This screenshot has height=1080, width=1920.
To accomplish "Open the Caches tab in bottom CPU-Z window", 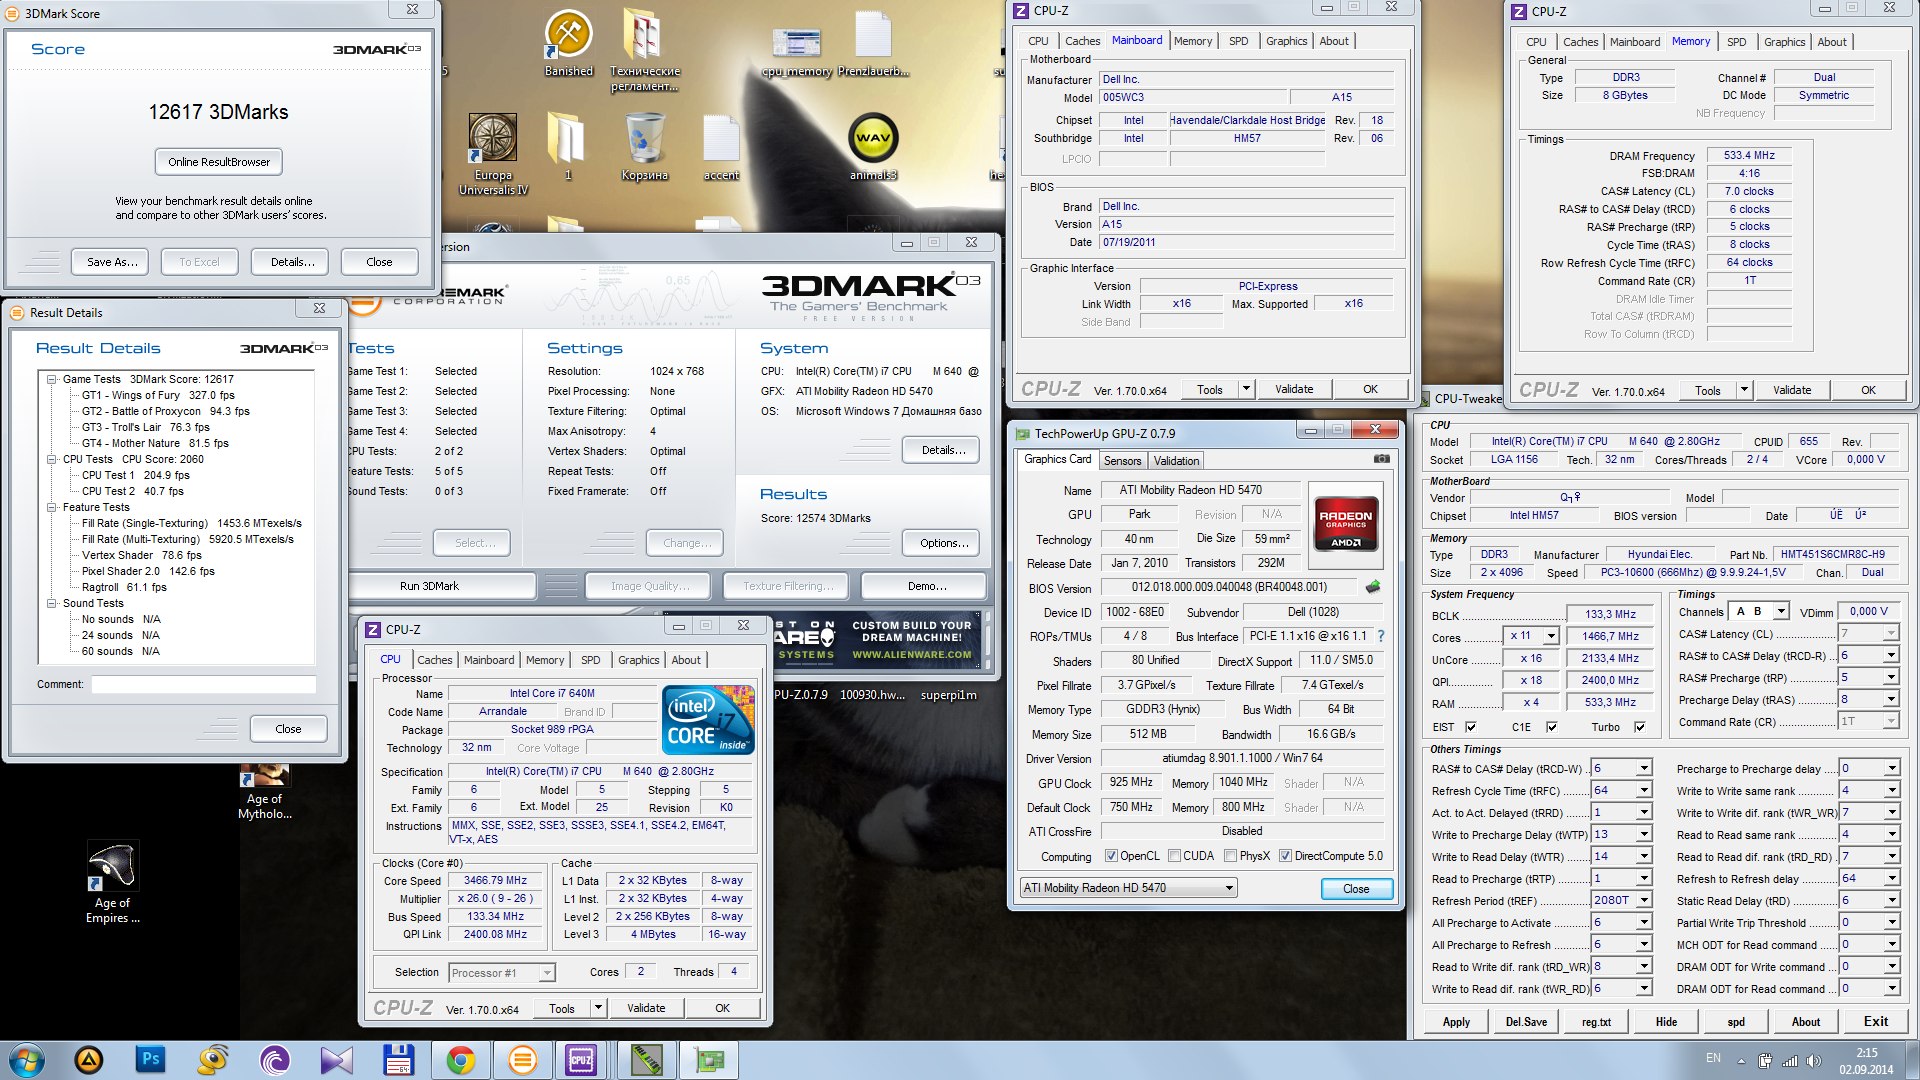I will 435,660.
